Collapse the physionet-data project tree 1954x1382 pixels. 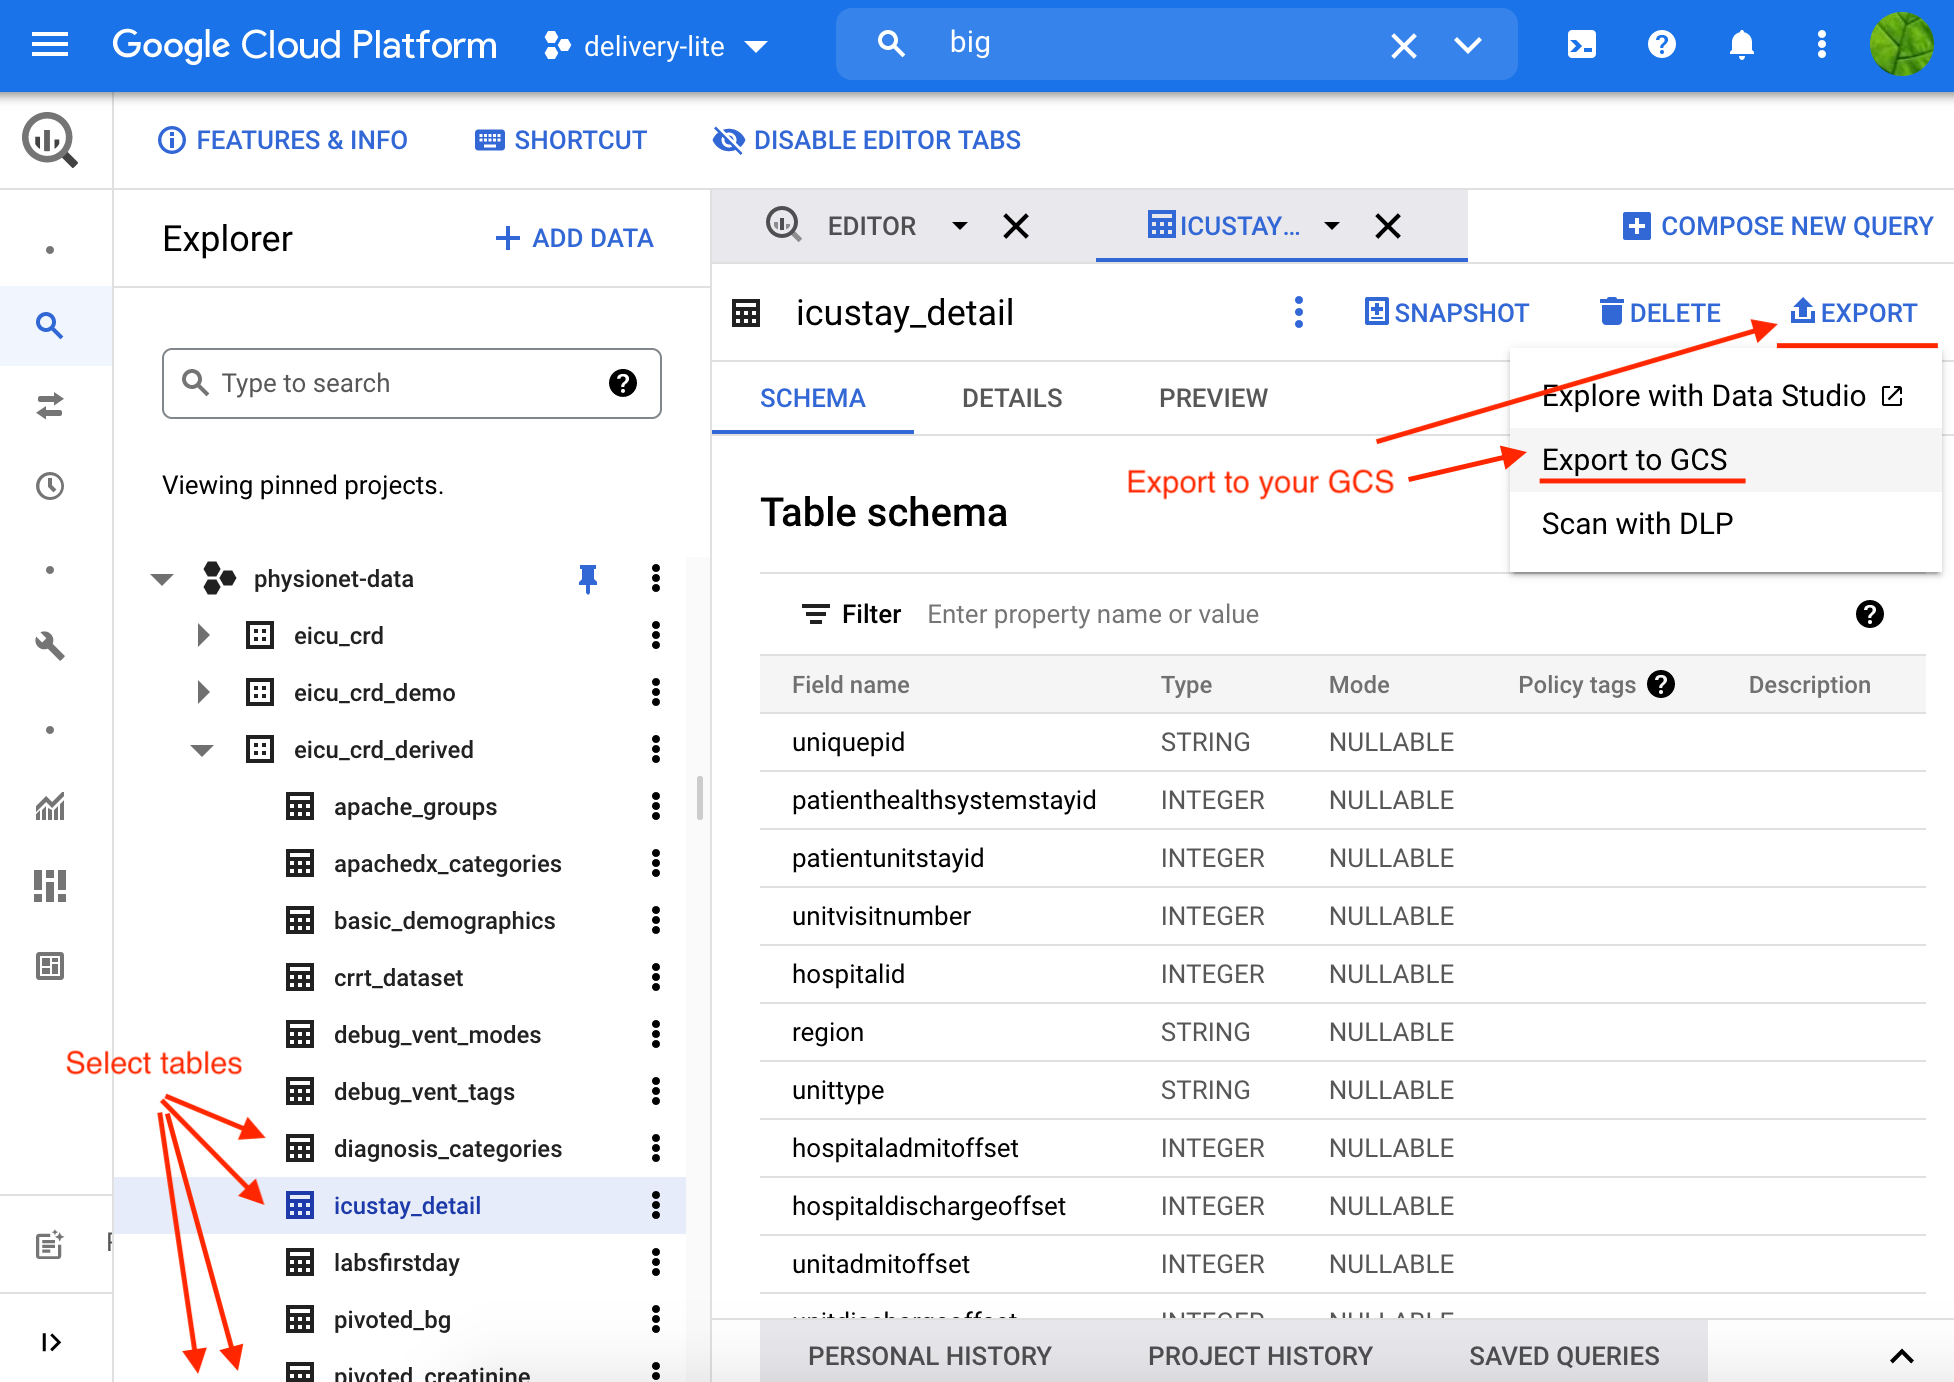click(162, 579)
